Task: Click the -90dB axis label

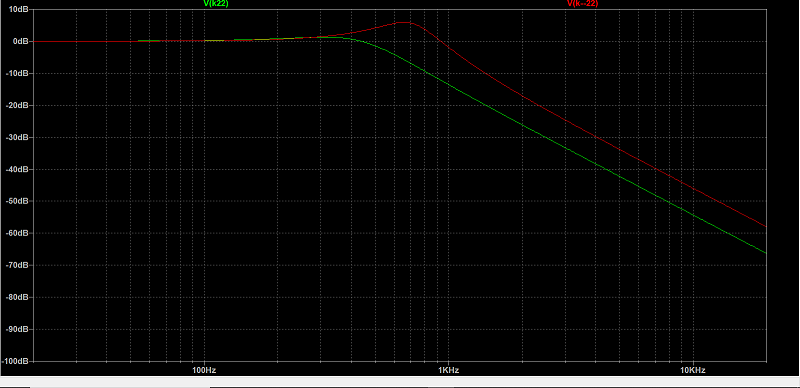Action: pos(17,329)
